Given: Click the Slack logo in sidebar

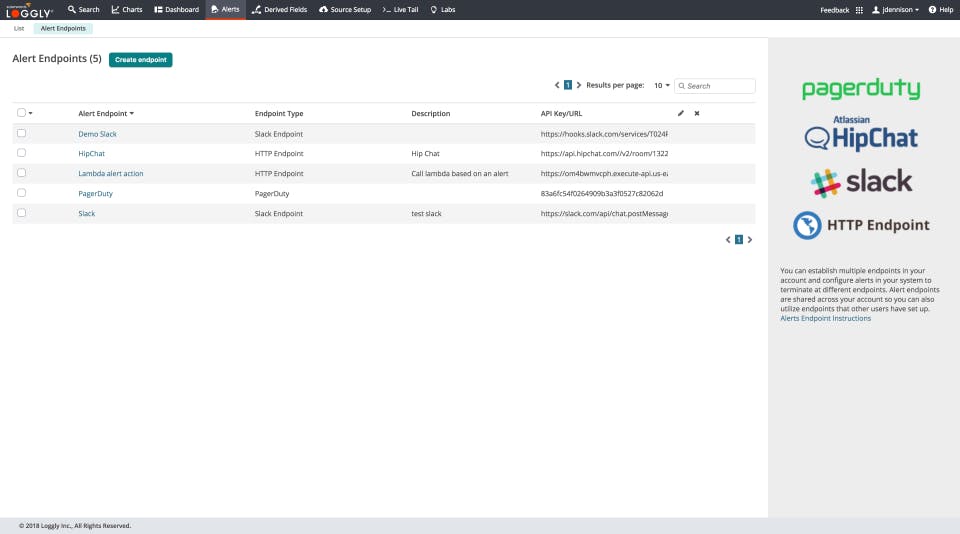Looking at the screenshot, I should pyautogui.click(x=861, y=182).
